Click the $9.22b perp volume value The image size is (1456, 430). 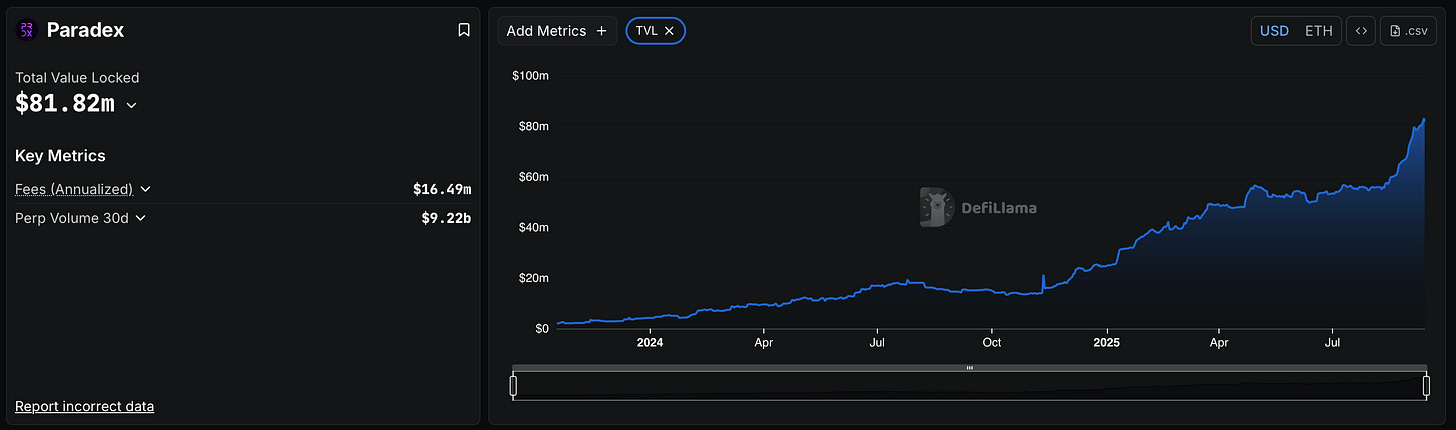point(446,218)
